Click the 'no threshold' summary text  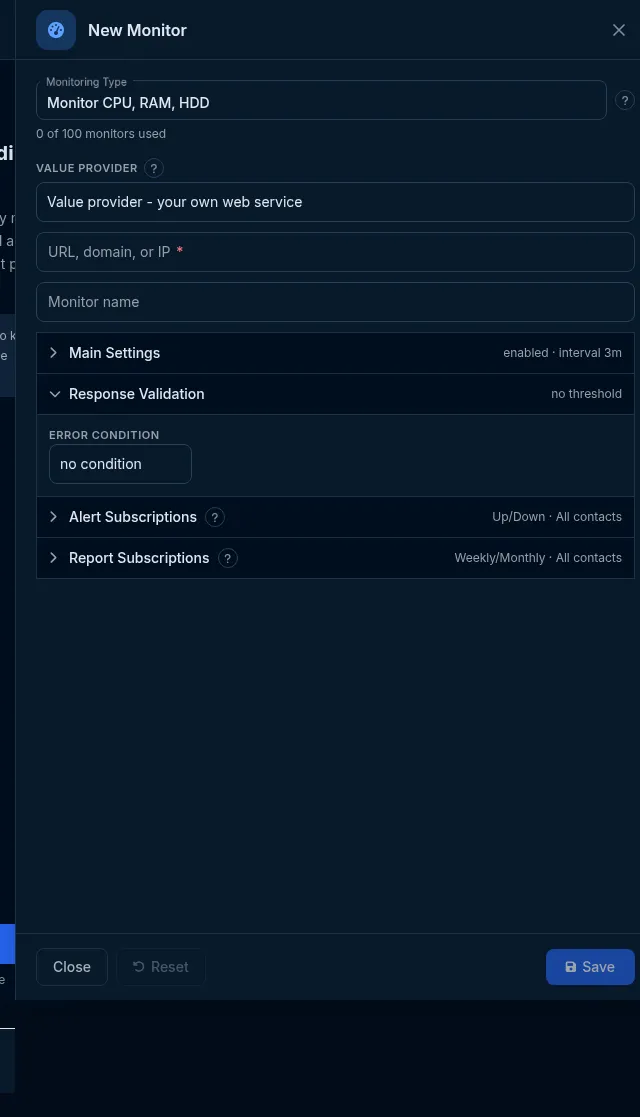[586, 394]
